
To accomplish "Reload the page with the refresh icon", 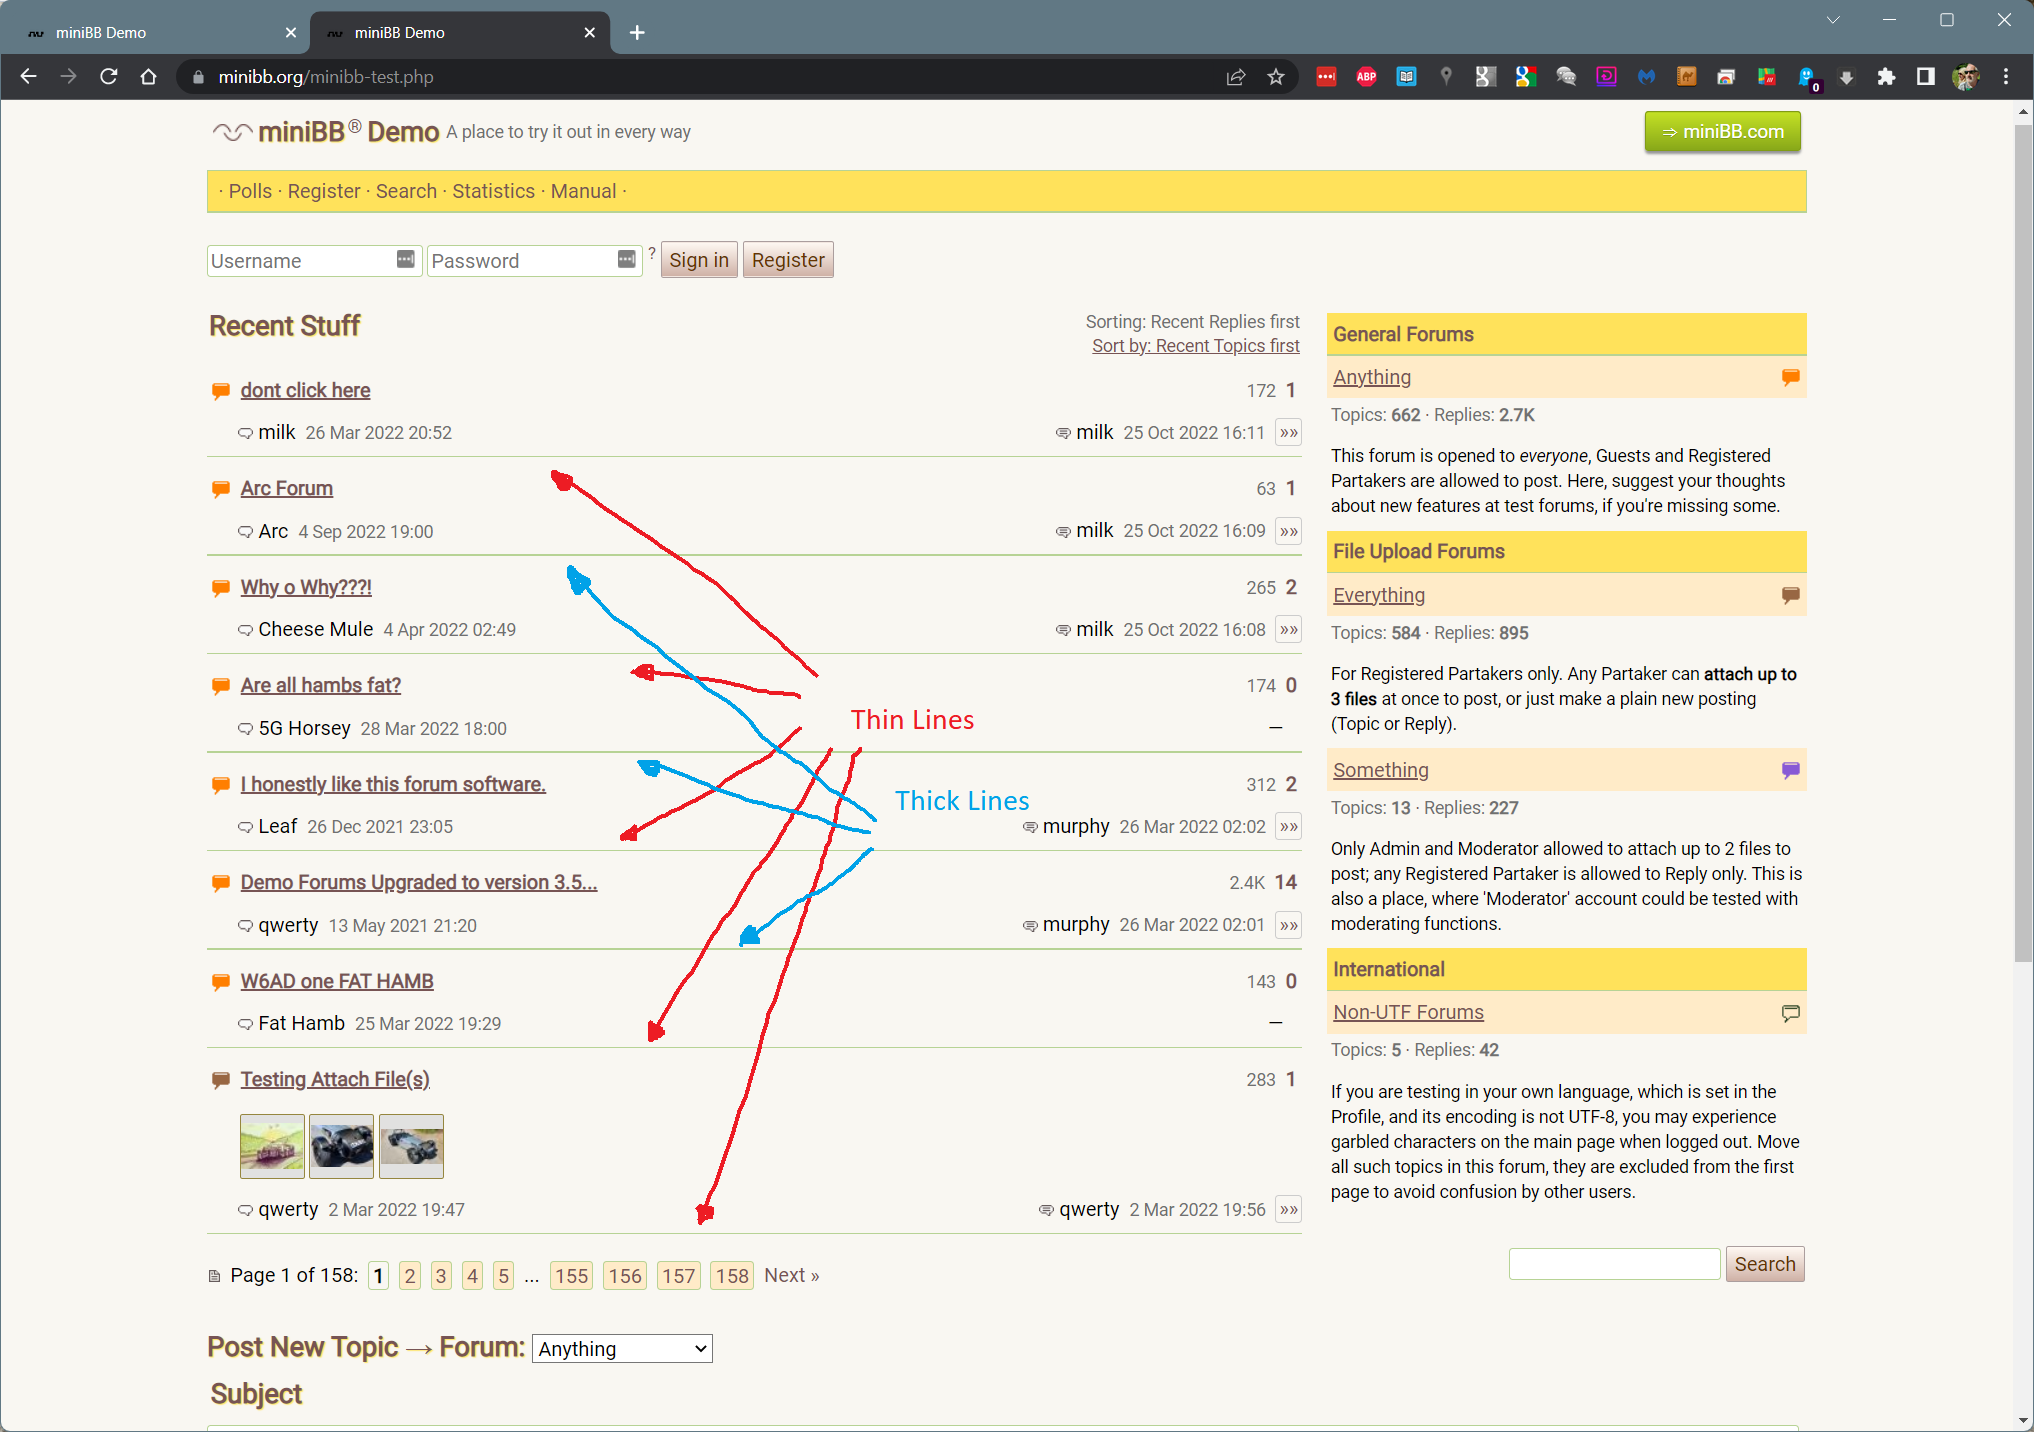I will click(x=109, y=77).
